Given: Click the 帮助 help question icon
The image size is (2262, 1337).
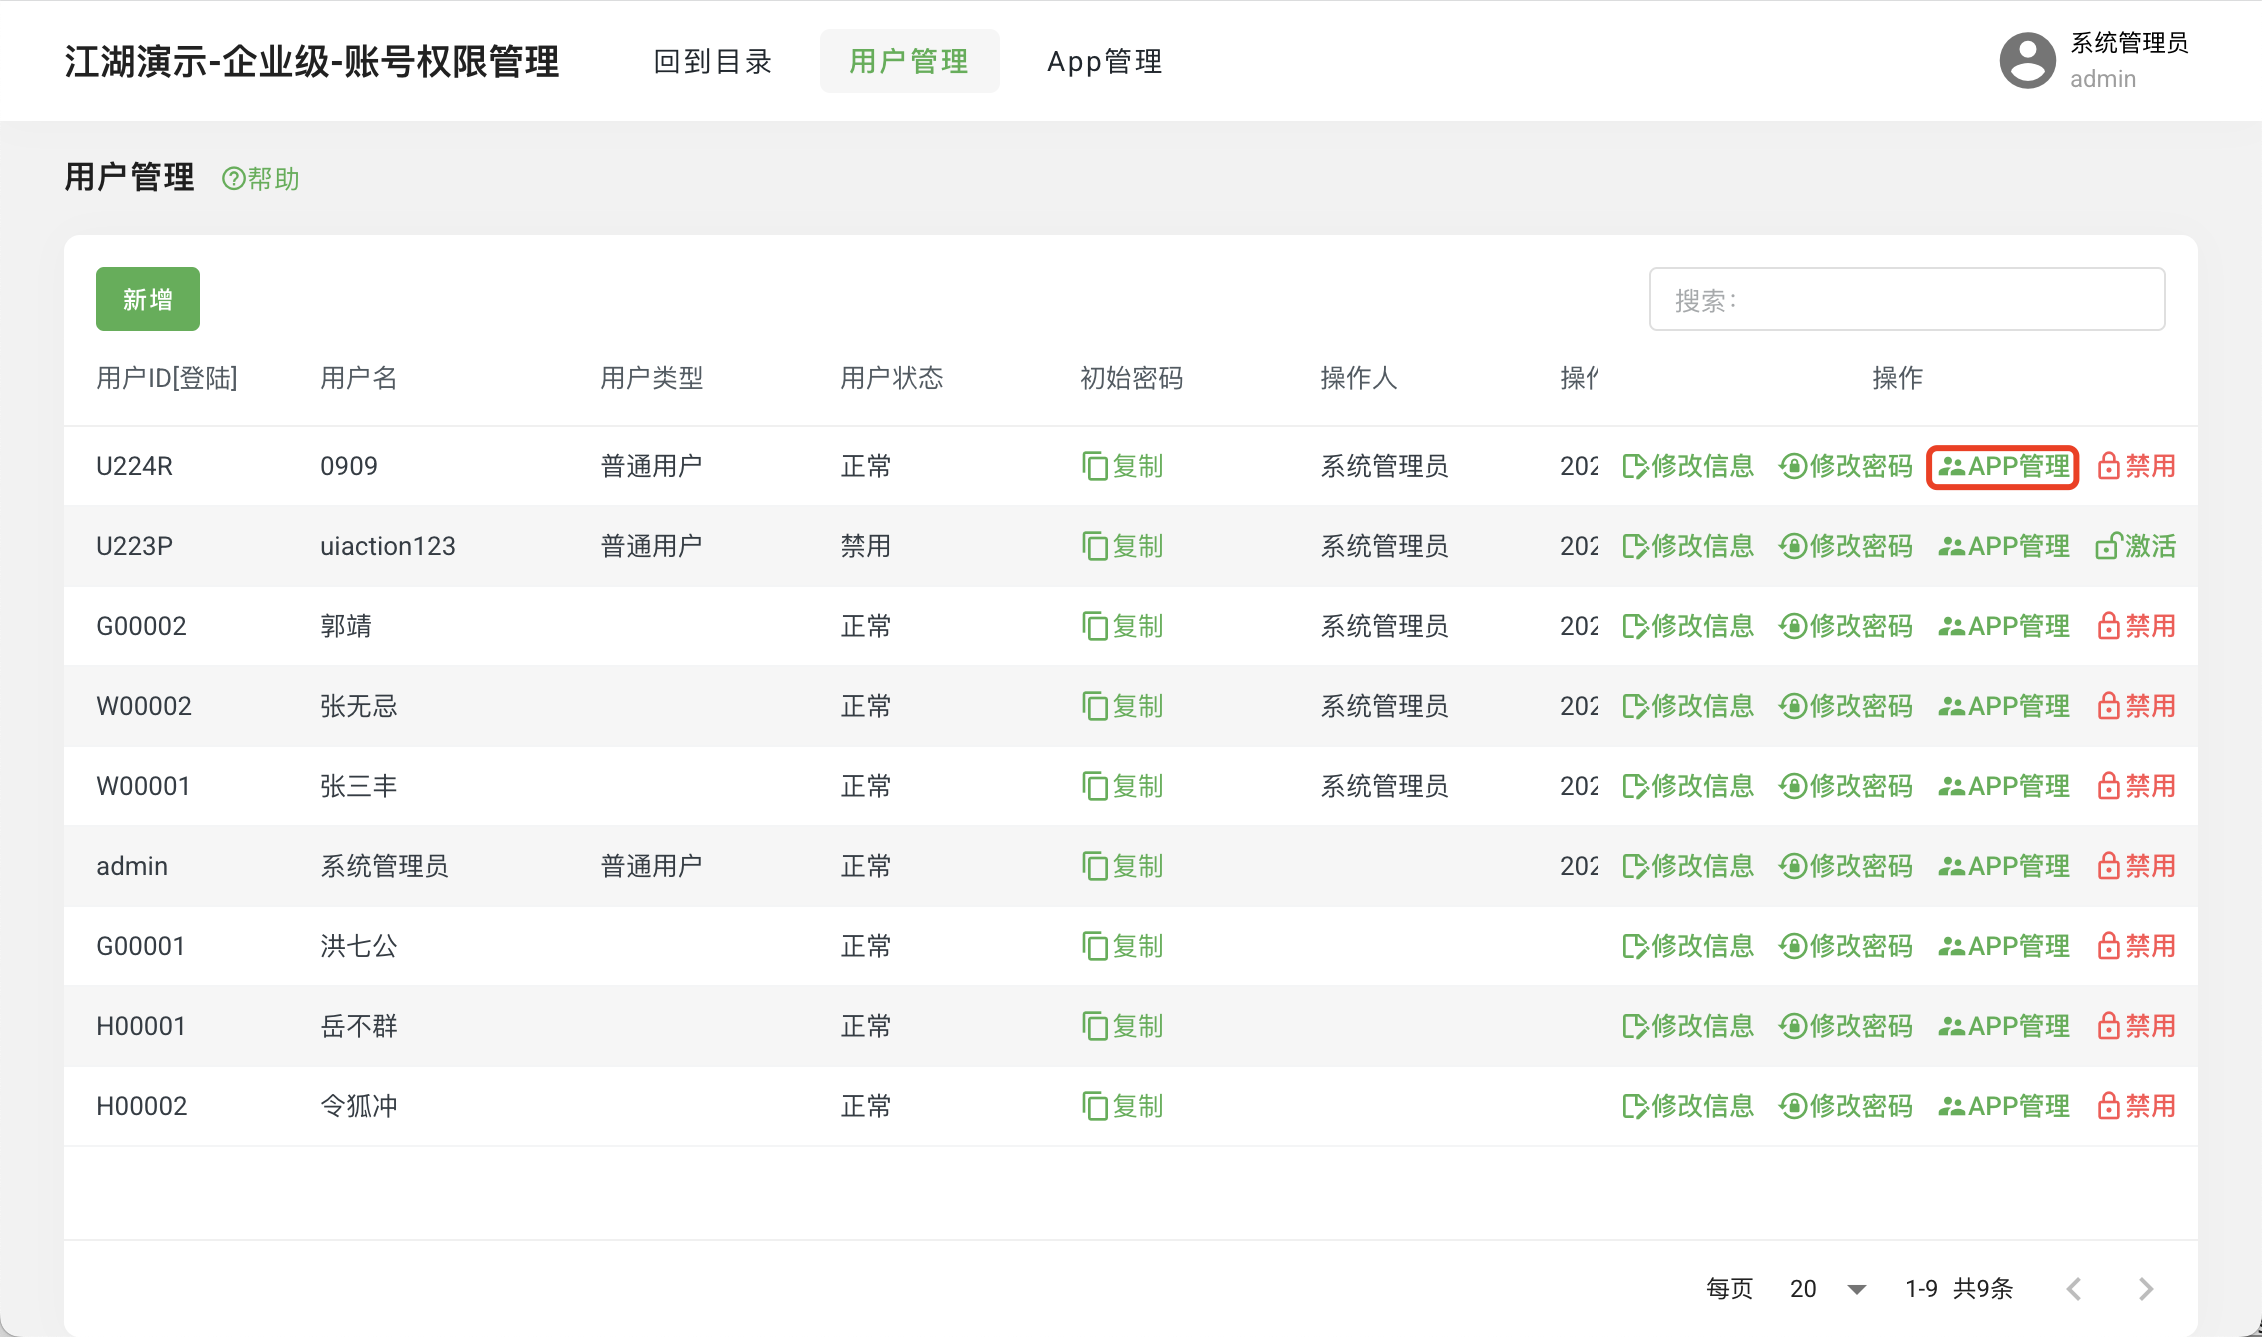Looking at the screenshot, I should pyautogui.click(x=233, y=179).
